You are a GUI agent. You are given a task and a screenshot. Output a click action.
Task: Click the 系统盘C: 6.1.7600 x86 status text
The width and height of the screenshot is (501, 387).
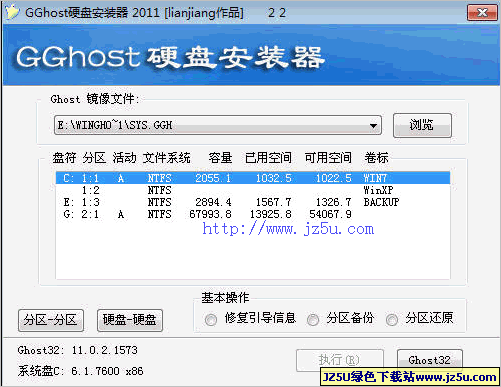[x=81, y=371]
